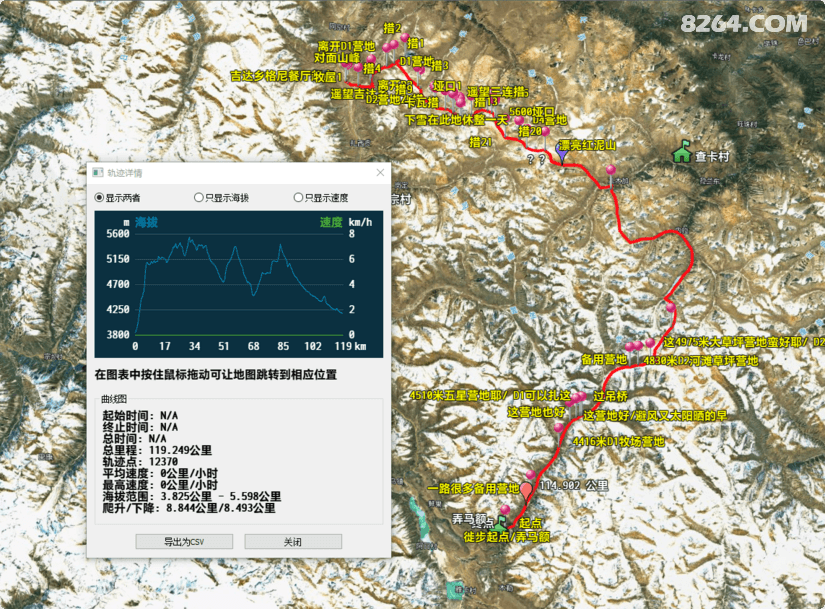Click the pink pin on route near river bend
This screenshot has width=825, height=609.
pyautogui.click(x=670, y=307)
